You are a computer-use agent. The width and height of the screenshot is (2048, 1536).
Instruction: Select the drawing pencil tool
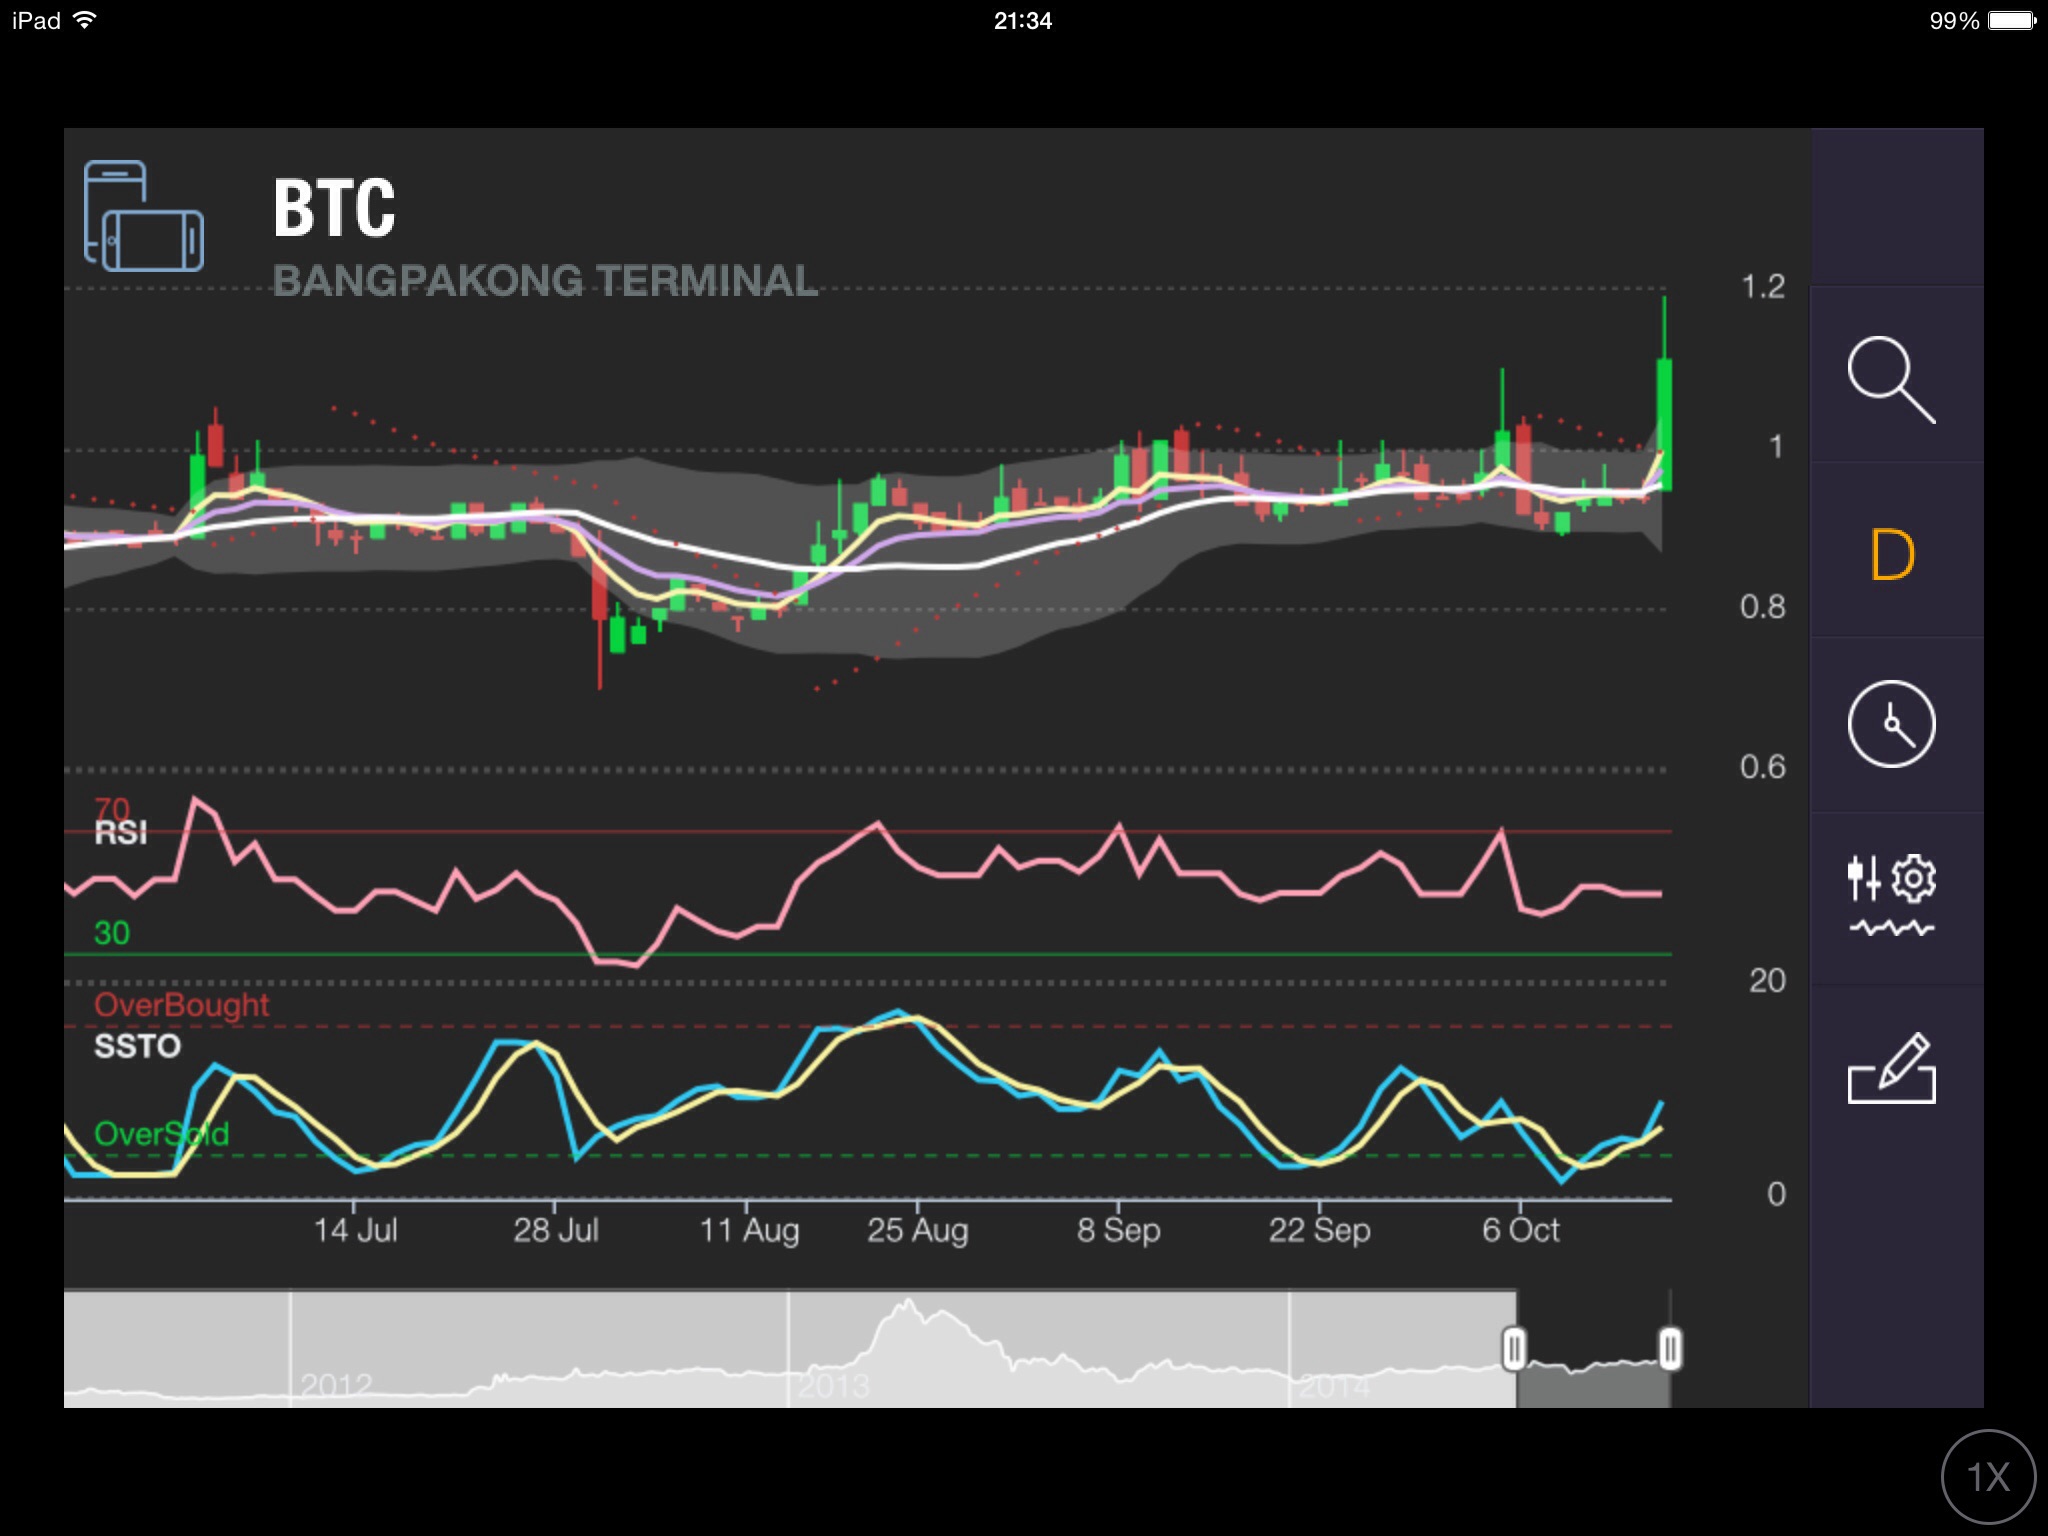[x=1890, y=1070]
